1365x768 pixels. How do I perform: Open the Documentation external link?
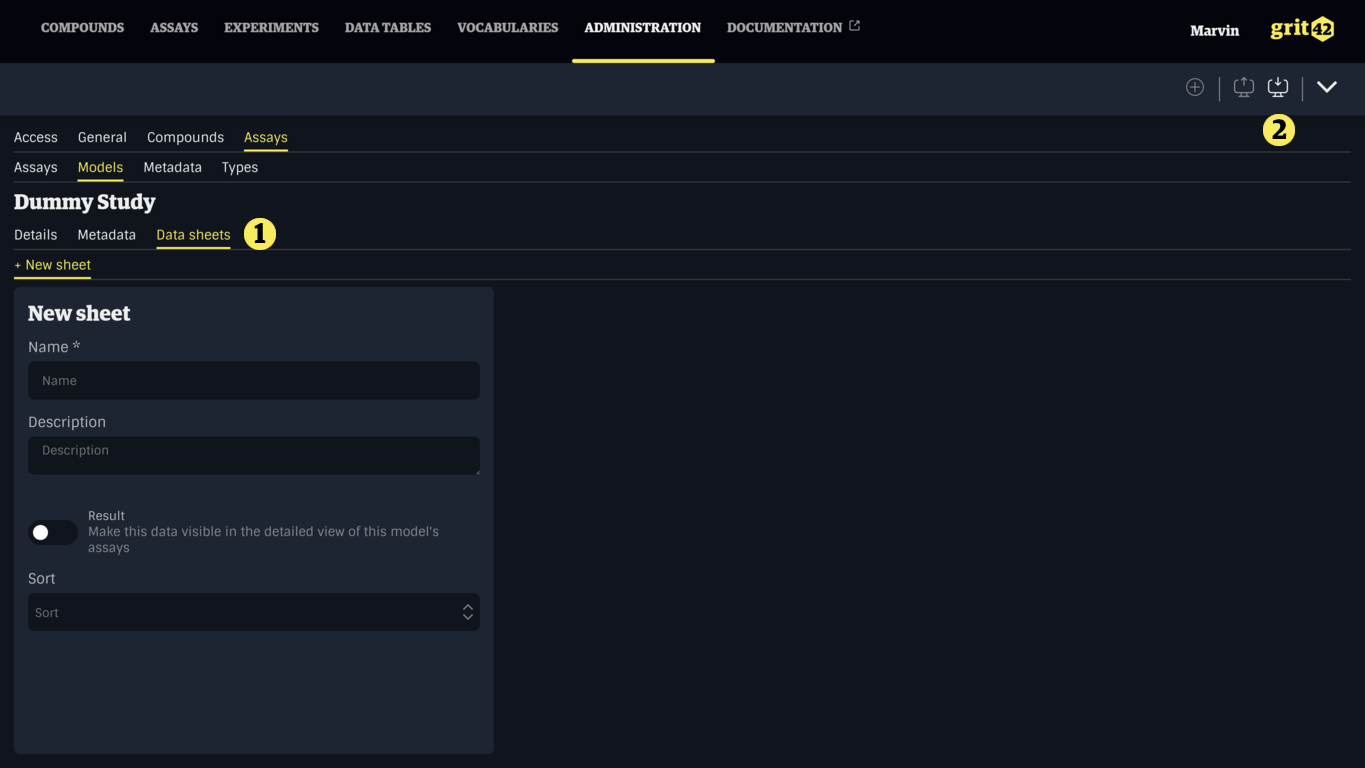pos(792,28)
